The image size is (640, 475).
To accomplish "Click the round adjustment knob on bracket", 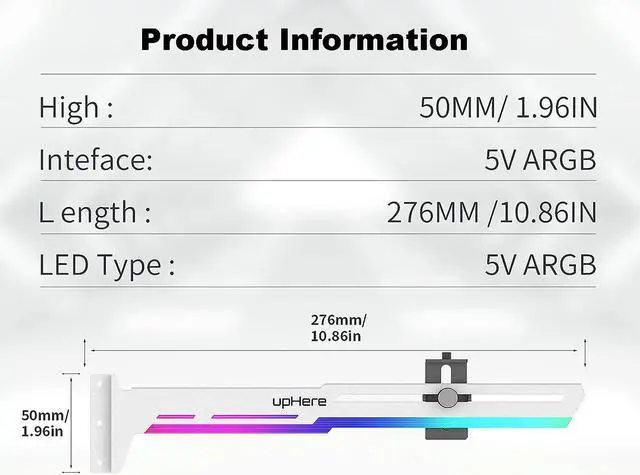I will point(447,397).
